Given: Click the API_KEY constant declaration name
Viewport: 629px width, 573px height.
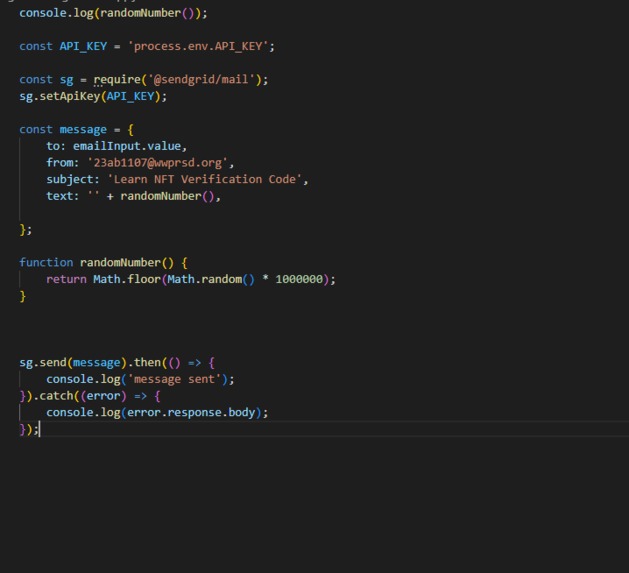Looking at the screenshot, I should click(83, 46).
